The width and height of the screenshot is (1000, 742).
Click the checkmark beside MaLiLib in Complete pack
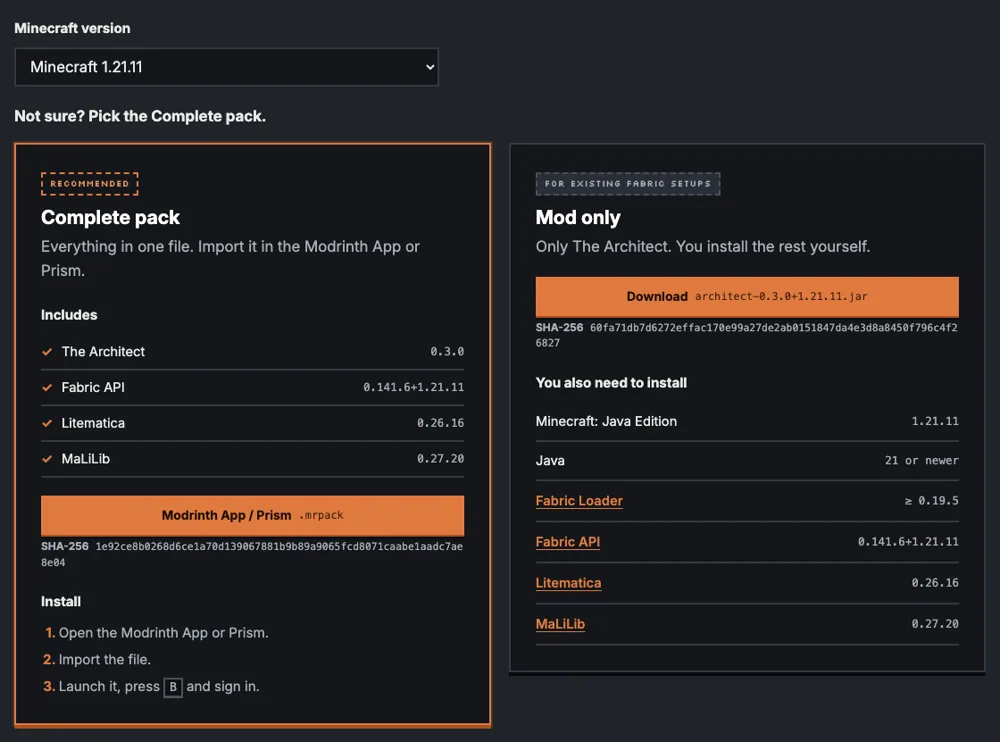pyautogui.click(x=47, y=459)
